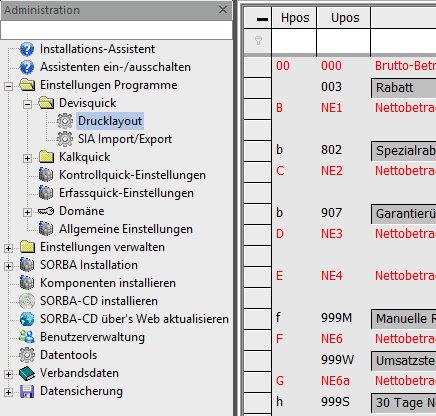Expand the Einstellungen verwalten node
436x416 pixels.
[9, 249]
